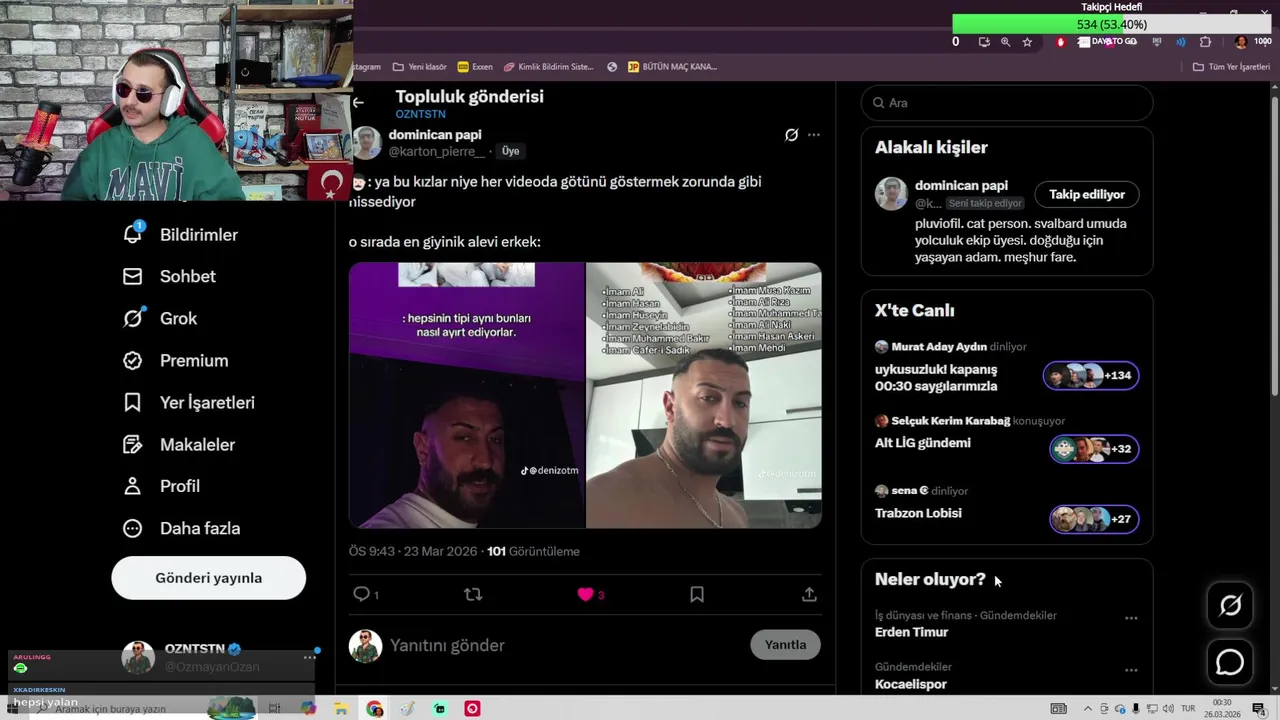This screenshot has width=1280, height=720.
Task: Open Sohbet messages envelope icon
Action: [132, 276]
